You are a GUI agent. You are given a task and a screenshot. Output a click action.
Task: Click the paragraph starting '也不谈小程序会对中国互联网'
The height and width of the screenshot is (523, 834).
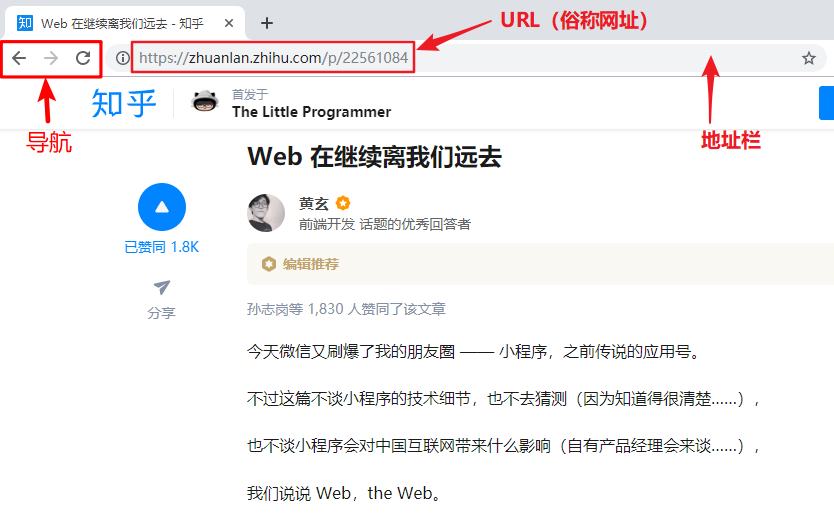[504, 445]
